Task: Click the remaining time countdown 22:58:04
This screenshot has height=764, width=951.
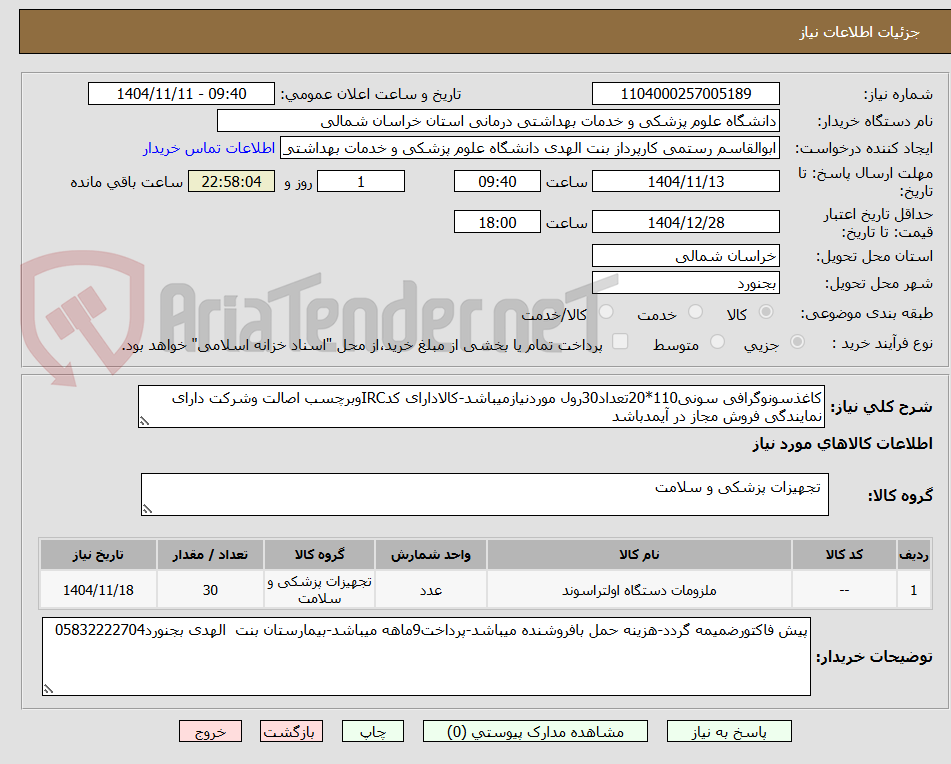Action: click(x=232, y=181)
